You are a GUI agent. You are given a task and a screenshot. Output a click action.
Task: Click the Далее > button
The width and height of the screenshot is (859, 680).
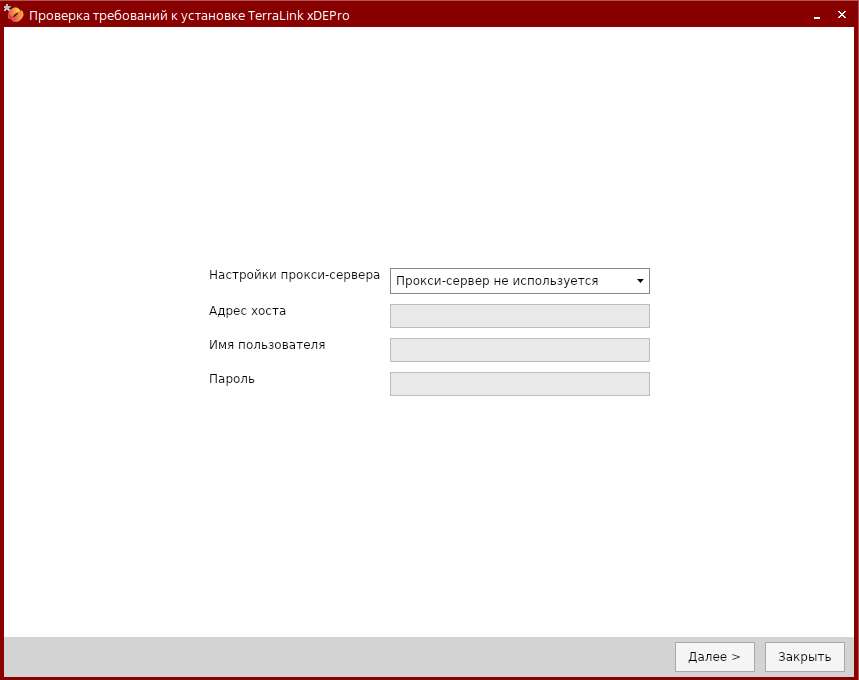[x=714, y=656]
